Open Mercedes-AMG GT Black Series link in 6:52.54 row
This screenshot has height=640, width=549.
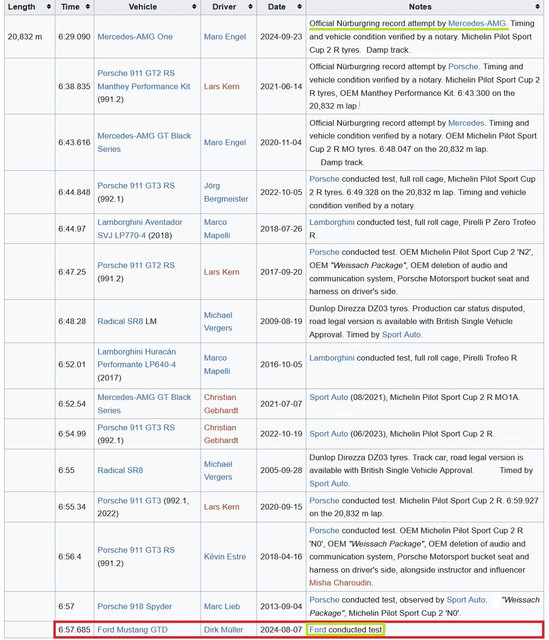144,404
